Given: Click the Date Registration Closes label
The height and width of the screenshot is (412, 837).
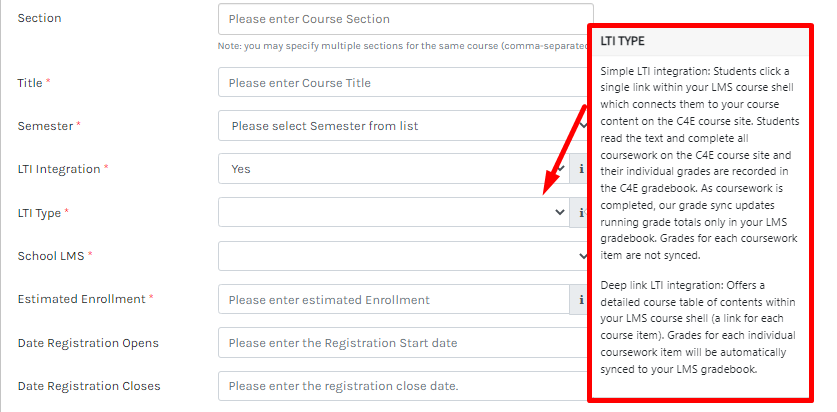Looking at the screenshot, I should click(88, 386).
